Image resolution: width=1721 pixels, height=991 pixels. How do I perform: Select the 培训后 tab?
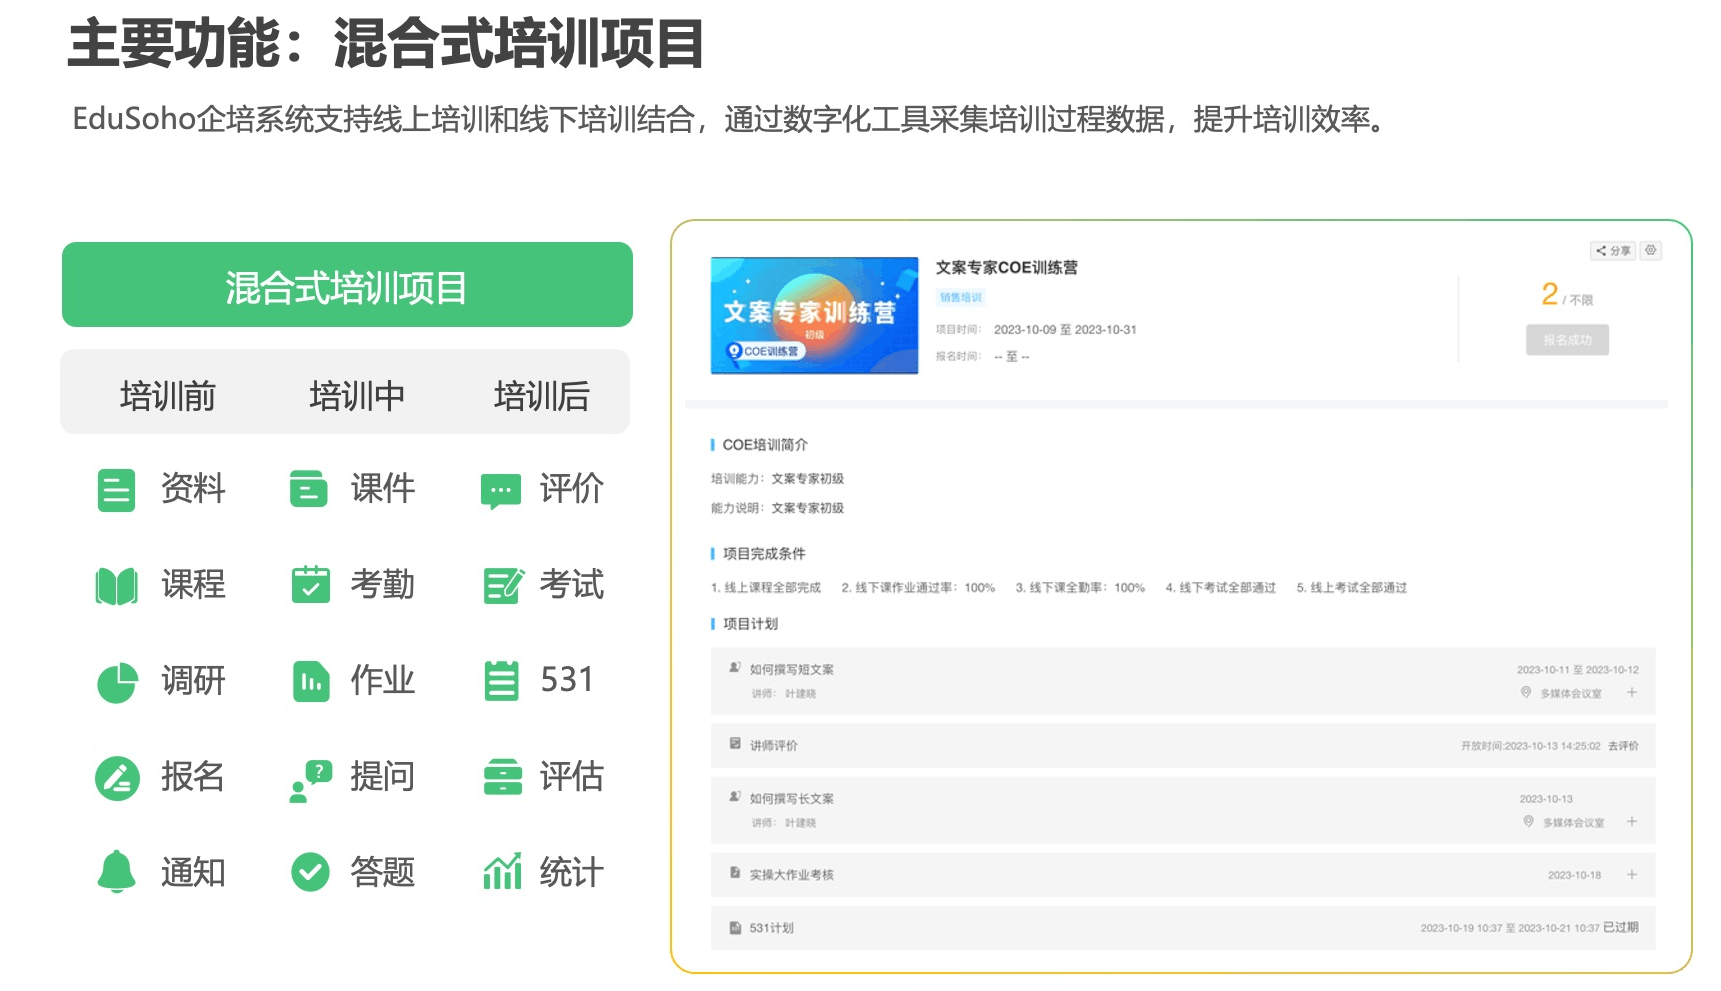(541, 396)
